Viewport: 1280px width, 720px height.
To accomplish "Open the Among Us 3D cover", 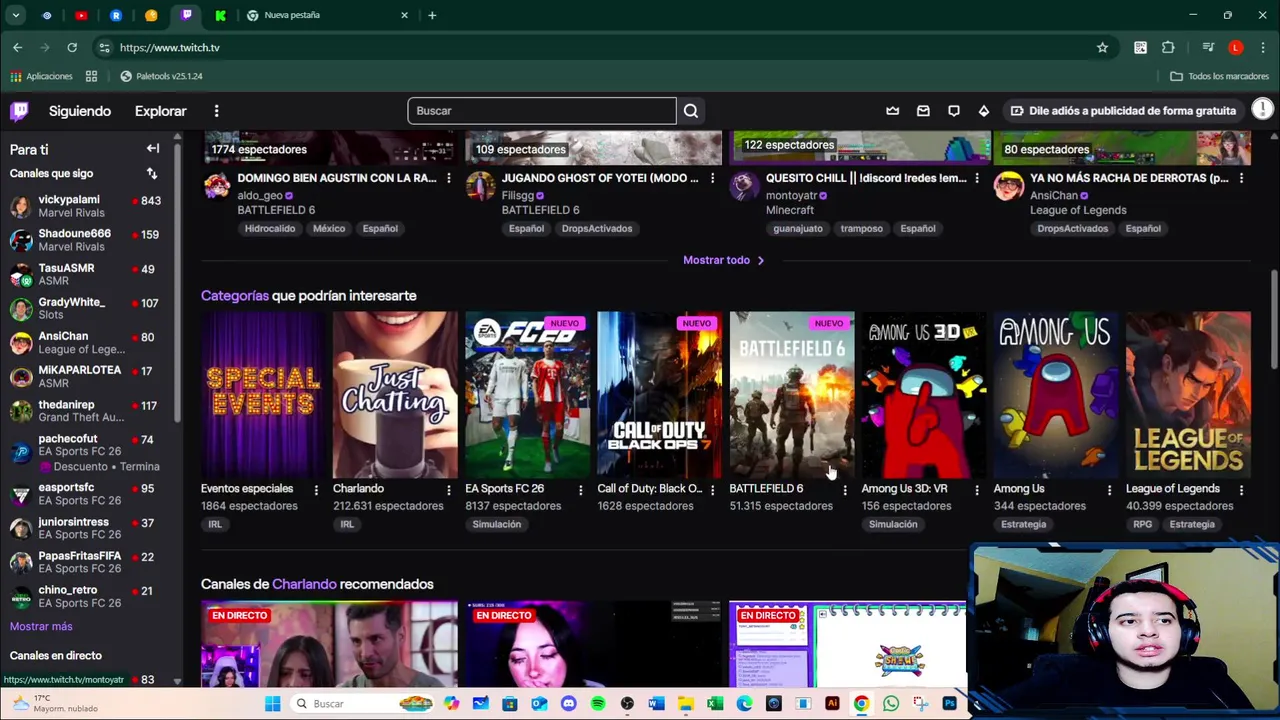I will [x=924, y=395].
